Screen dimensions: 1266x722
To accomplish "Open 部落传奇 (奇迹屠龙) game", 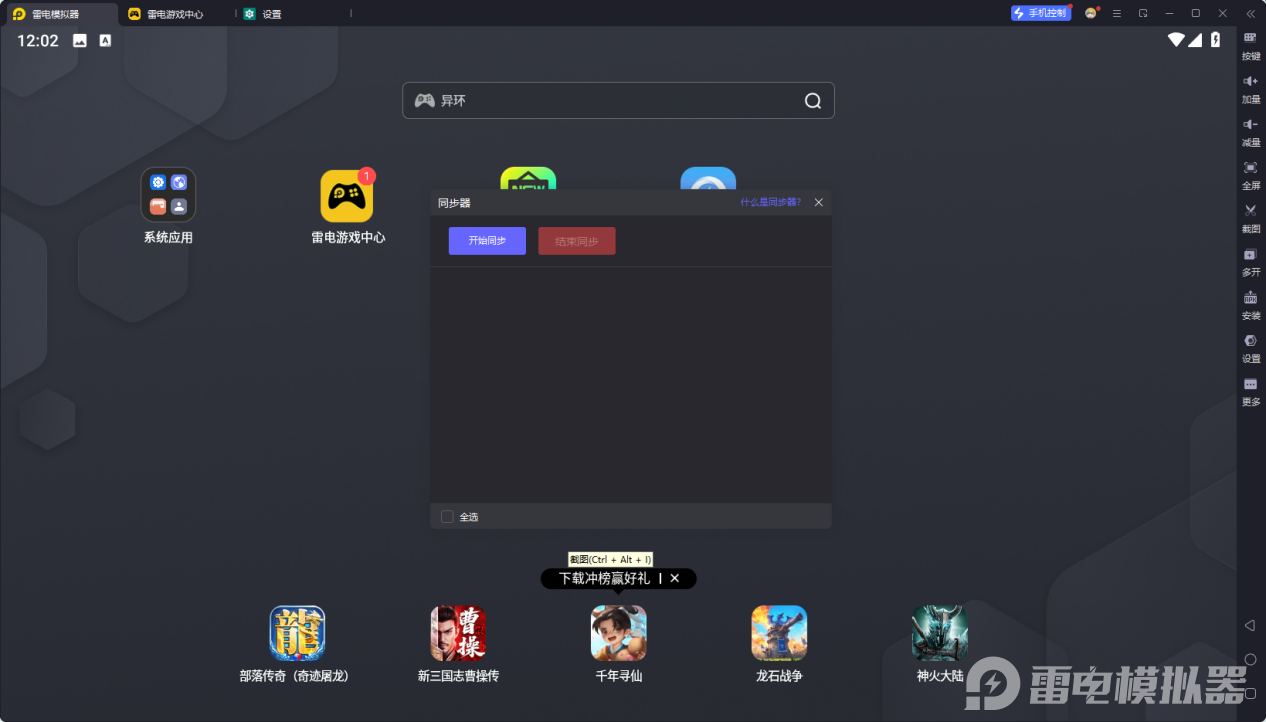I will coord(297,633).
